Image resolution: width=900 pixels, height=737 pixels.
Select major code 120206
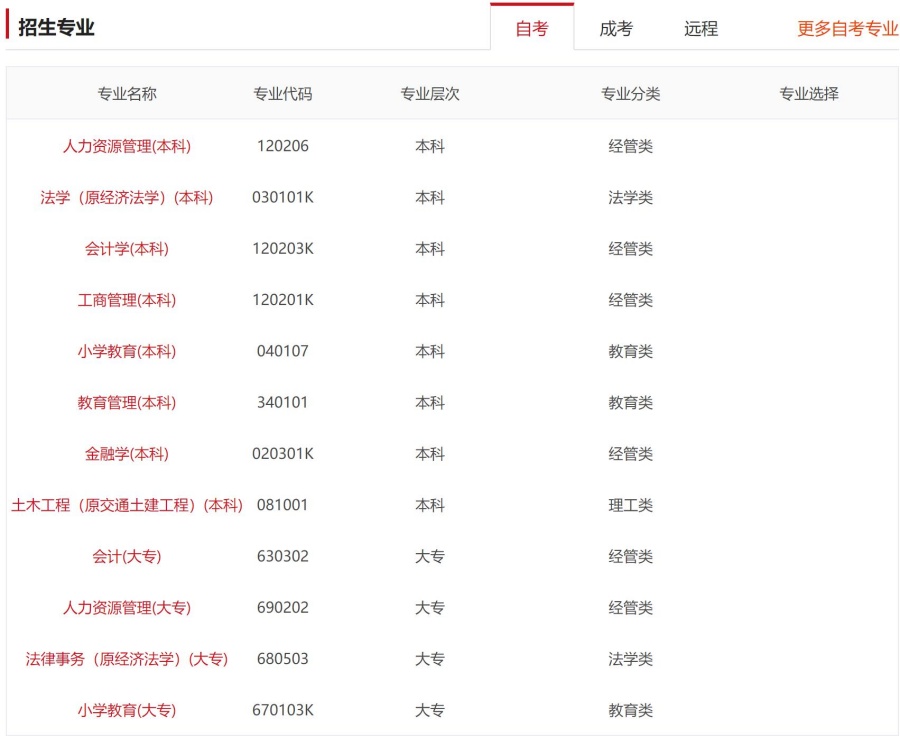[283, 146]
